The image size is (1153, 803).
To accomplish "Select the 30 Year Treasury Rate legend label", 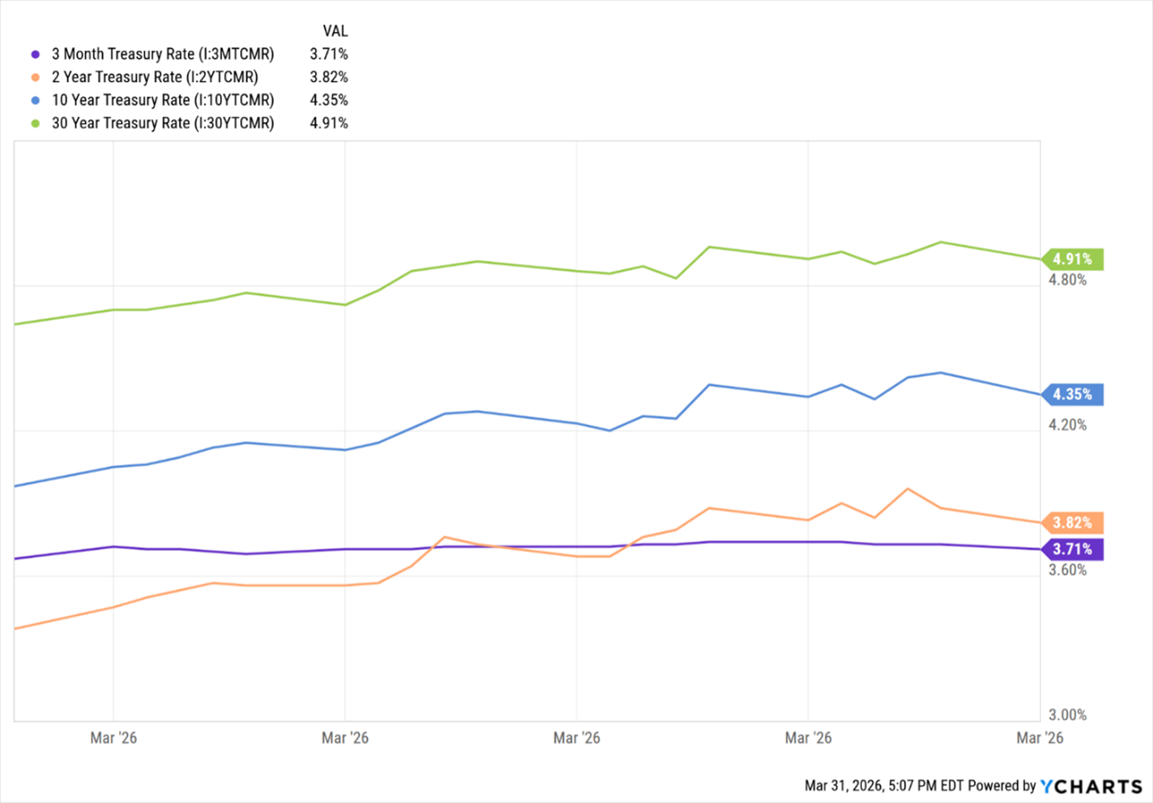I will click(160, 122).
